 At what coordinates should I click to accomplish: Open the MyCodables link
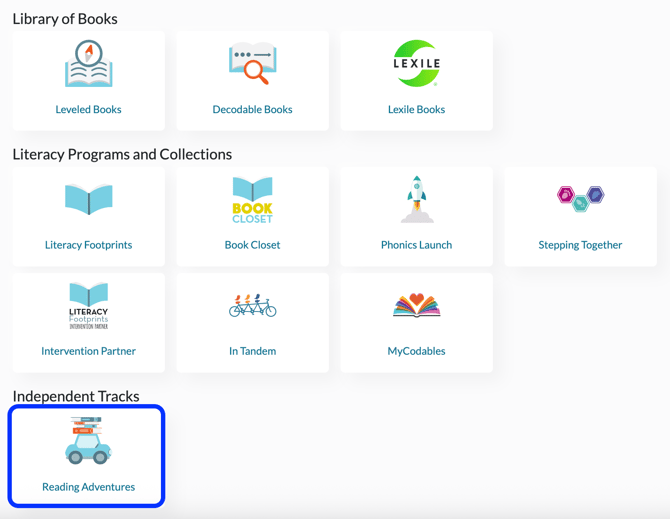tap(417, 351)
